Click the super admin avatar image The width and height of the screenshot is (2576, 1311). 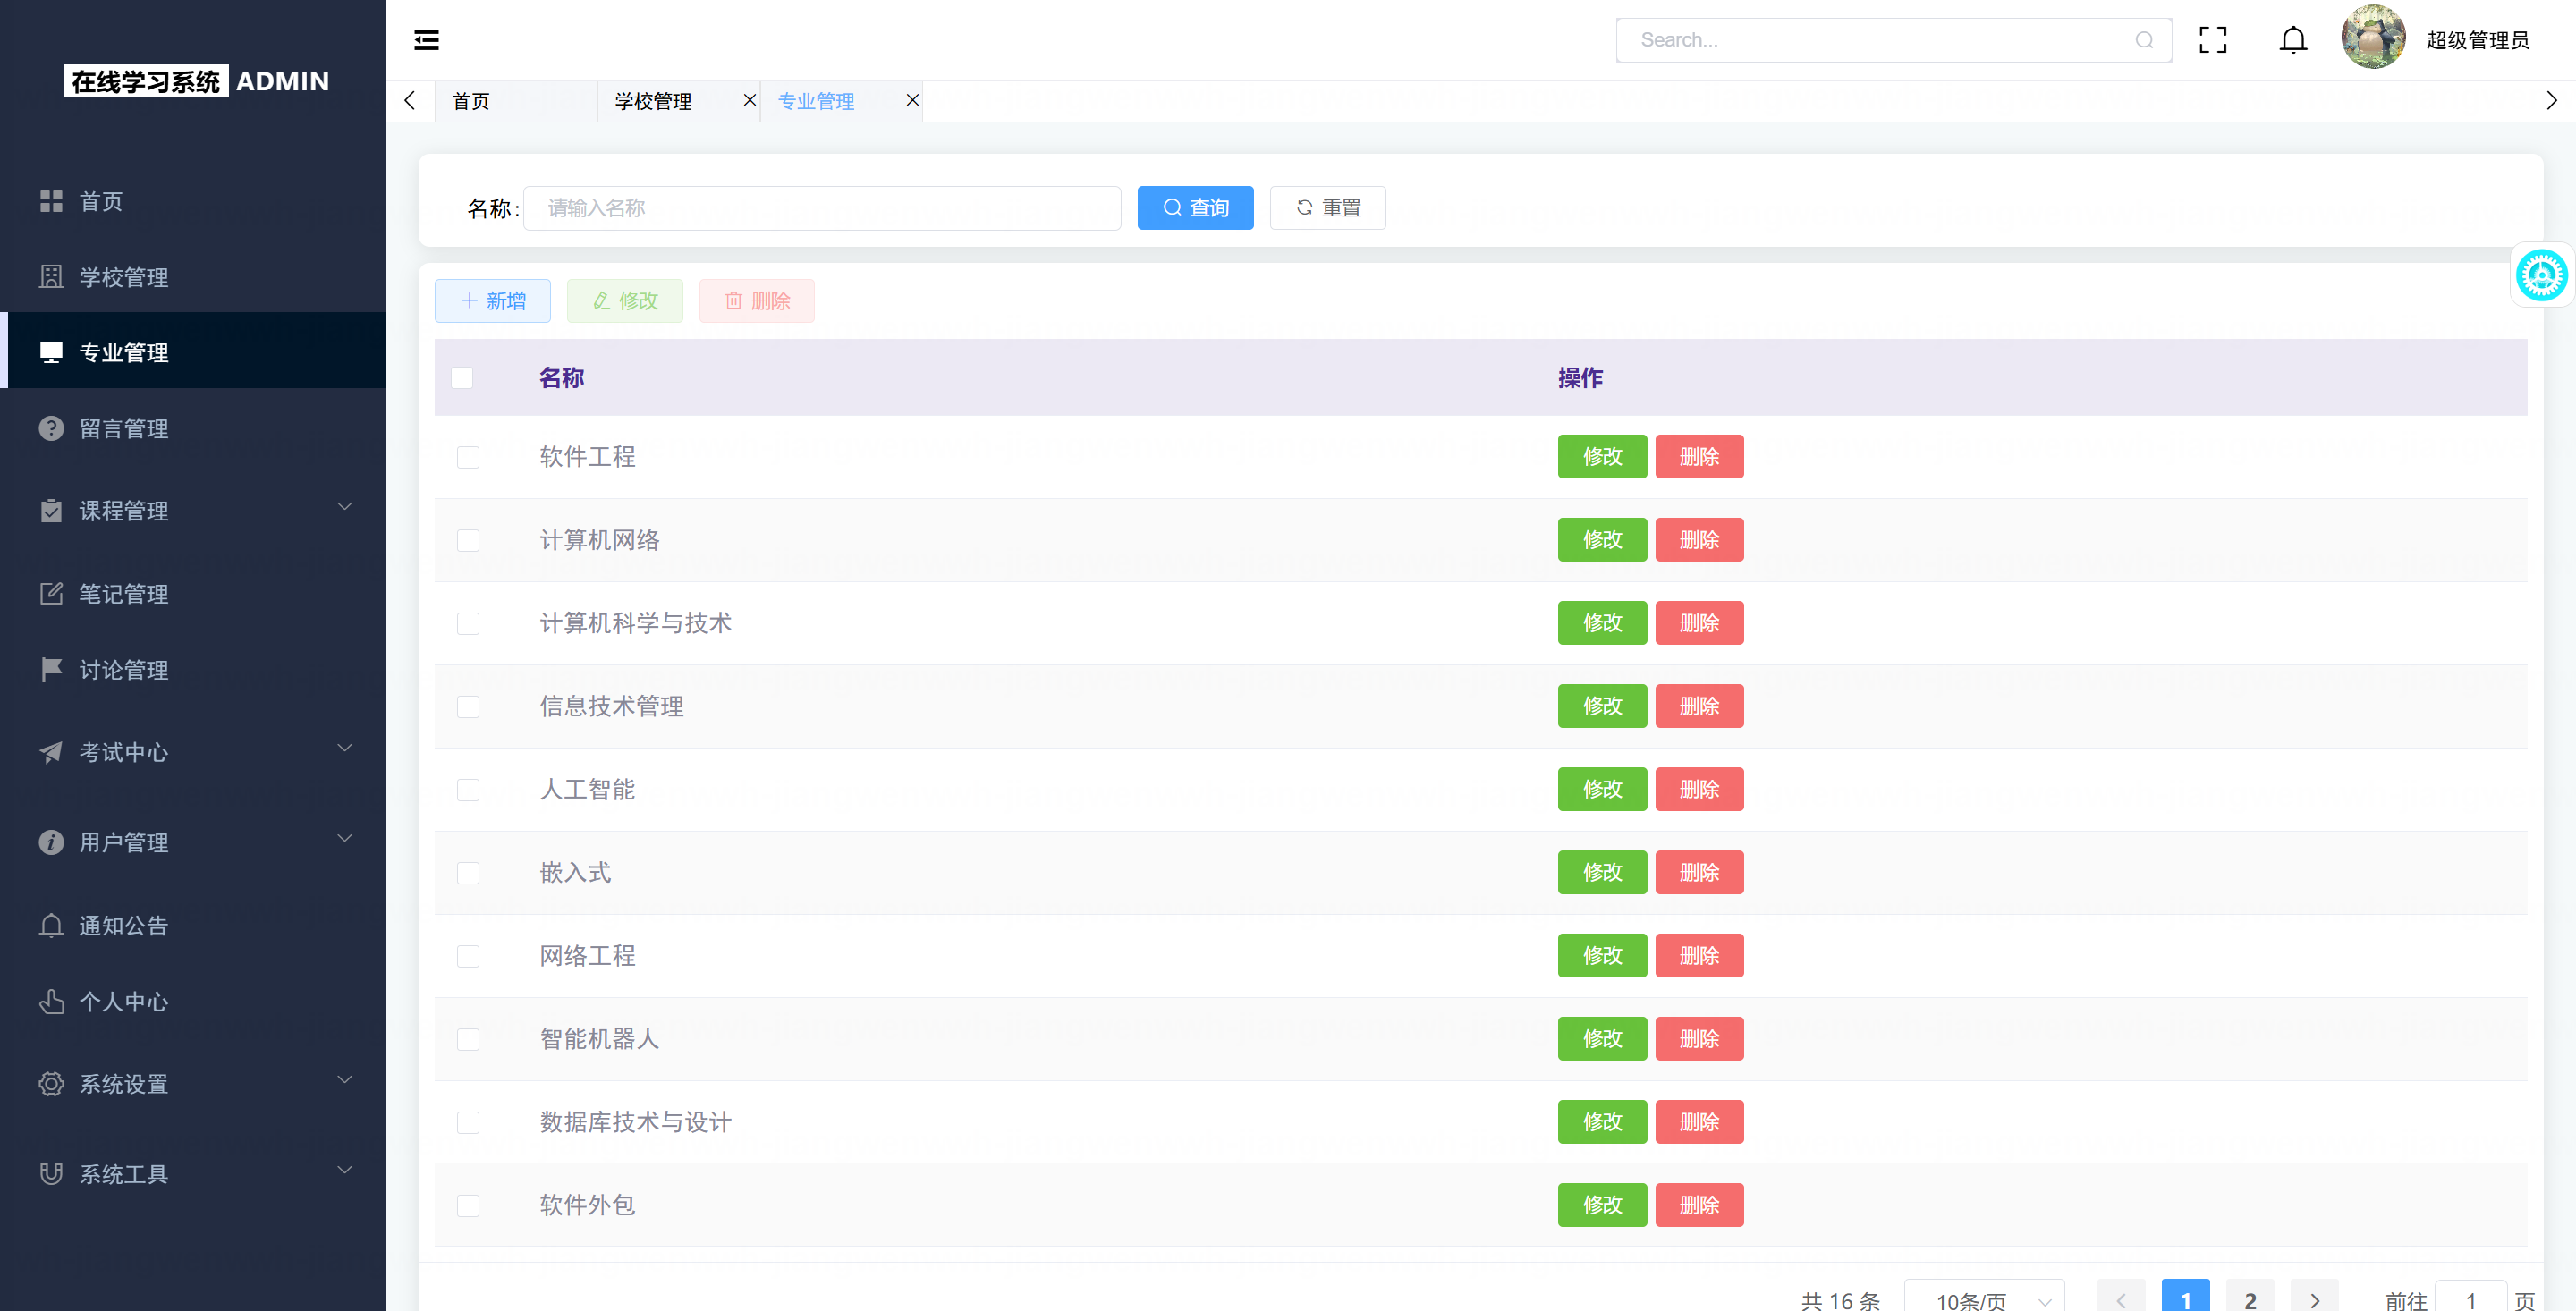pos(2372,38)
